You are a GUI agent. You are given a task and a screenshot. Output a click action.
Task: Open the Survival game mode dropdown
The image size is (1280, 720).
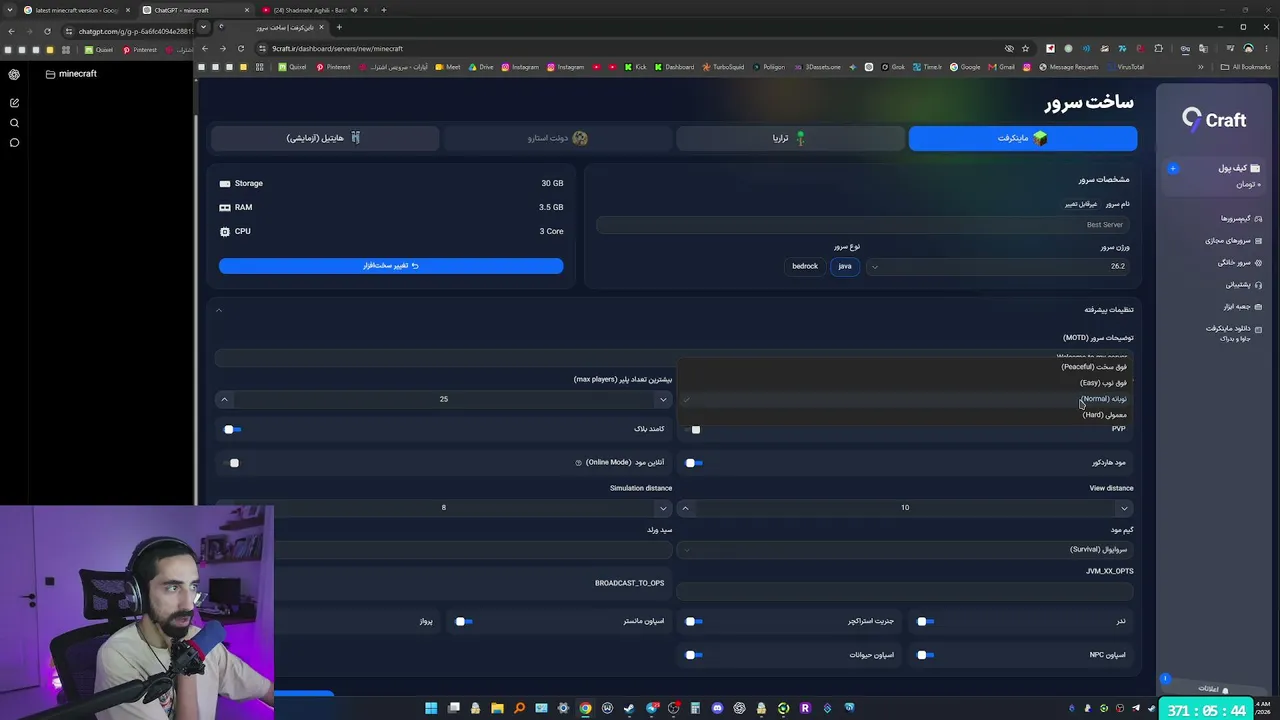[905, 549]
